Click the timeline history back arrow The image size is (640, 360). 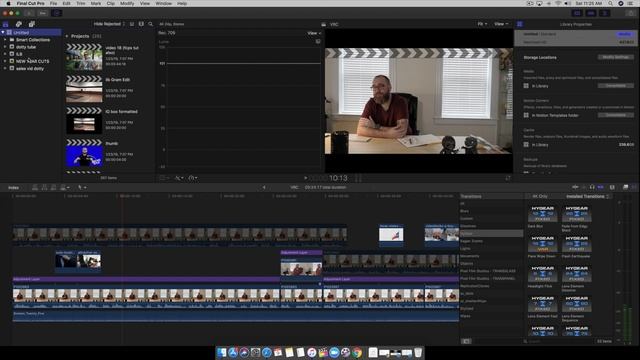click(x=264, y=187)
